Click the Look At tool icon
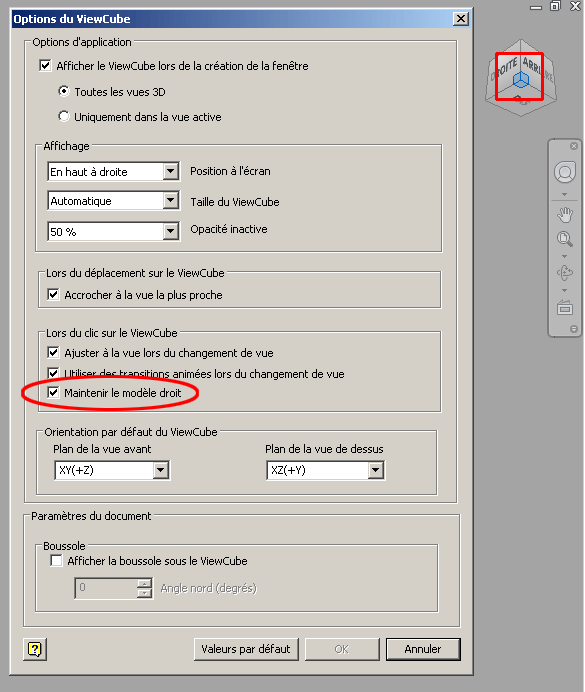This screenshot has height=692, width=585. click(565, 307)
